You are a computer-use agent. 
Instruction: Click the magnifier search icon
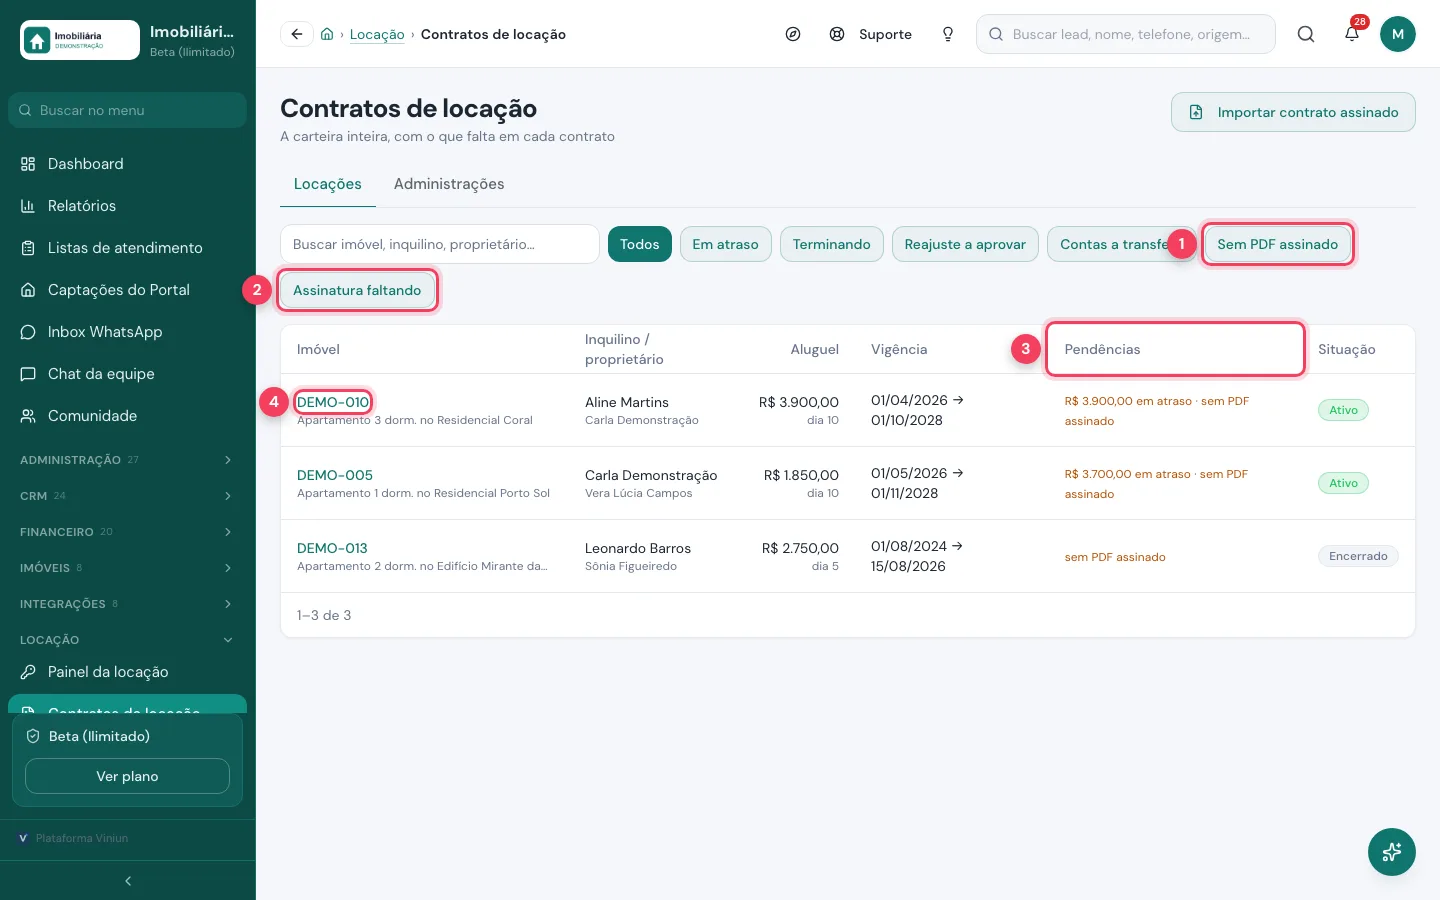click(1306, 34)
